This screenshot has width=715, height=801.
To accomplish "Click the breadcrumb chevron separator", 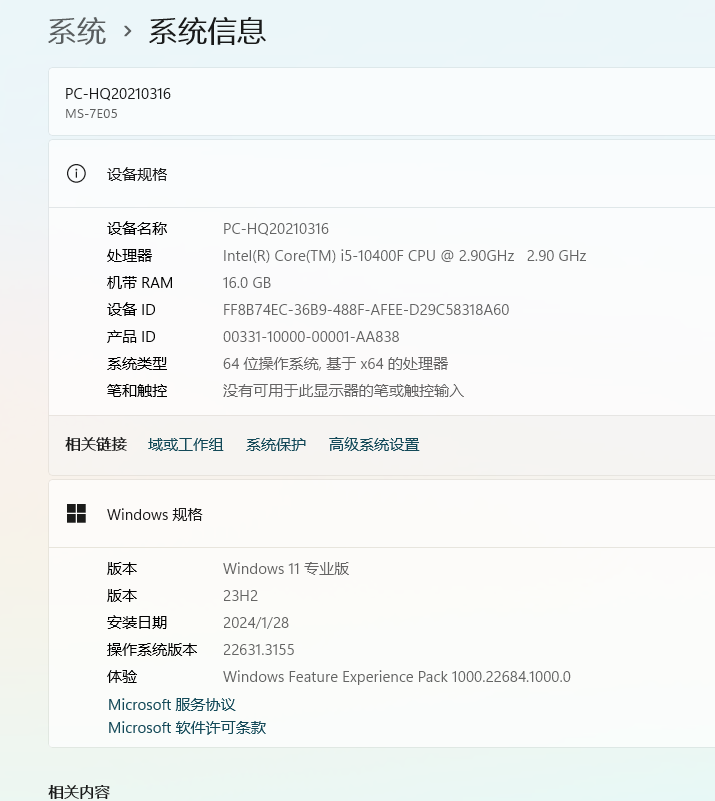I will [x=128, y=32].
